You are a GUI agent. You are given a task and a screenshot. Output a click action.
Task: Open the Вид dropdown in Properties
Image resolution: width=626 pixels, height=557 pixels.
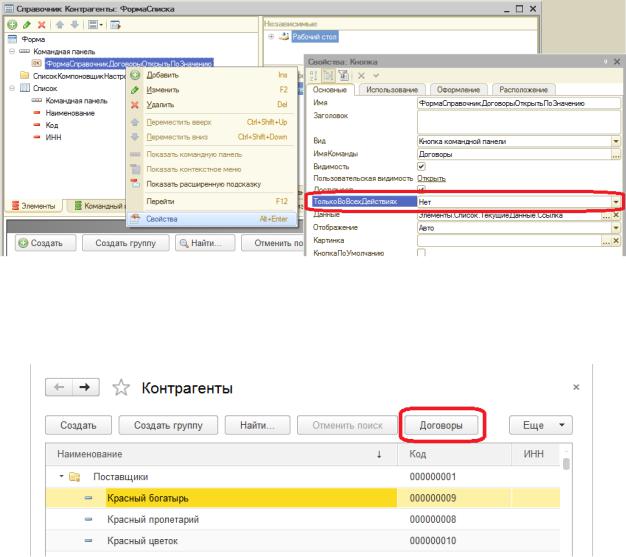[616, 141]
